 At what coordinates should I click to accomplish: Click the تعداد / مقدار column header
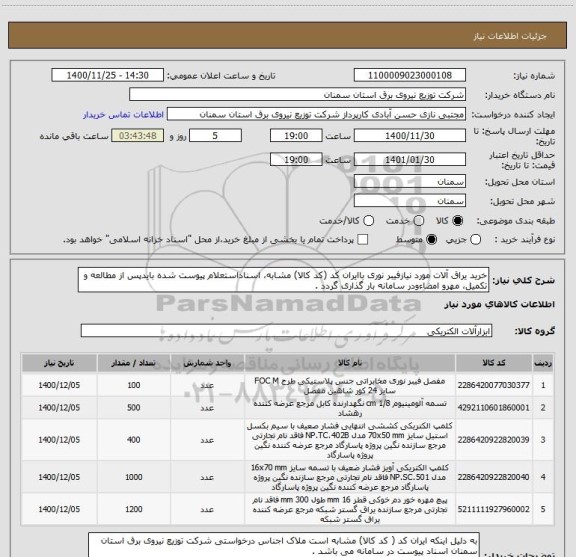(133, 363)
